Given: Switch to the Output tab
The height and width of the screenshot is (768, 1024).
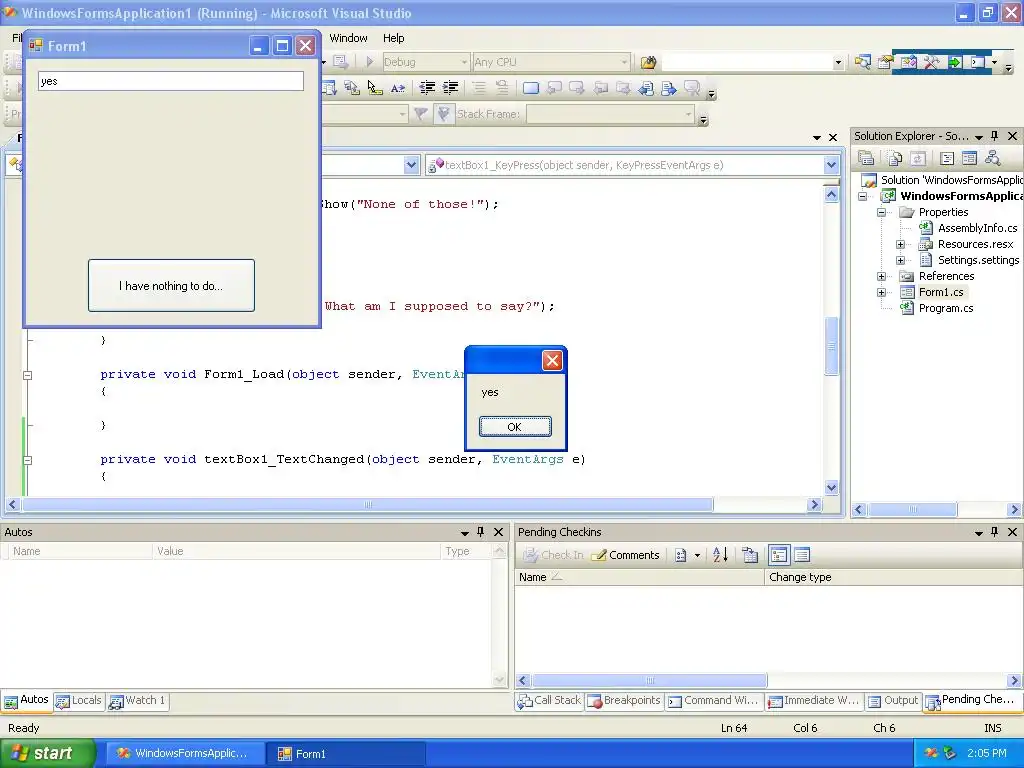Looking at the screenshot, I should (893, 701).
